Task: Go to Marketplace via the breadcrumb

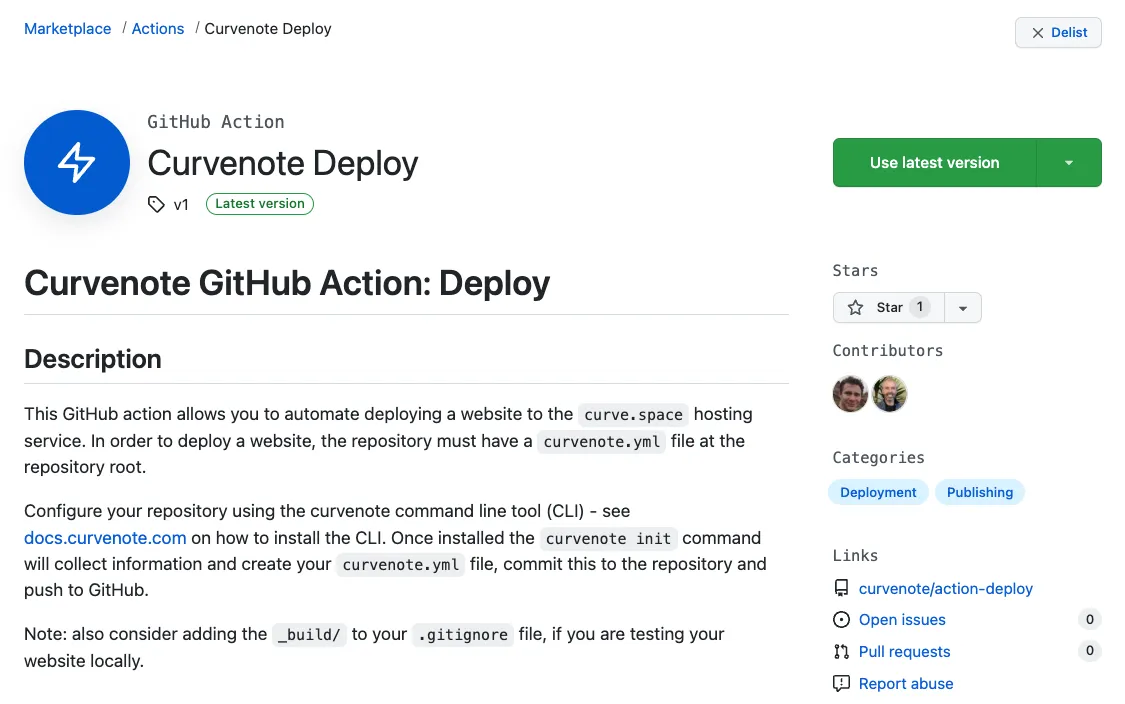Action: [67, 28]
